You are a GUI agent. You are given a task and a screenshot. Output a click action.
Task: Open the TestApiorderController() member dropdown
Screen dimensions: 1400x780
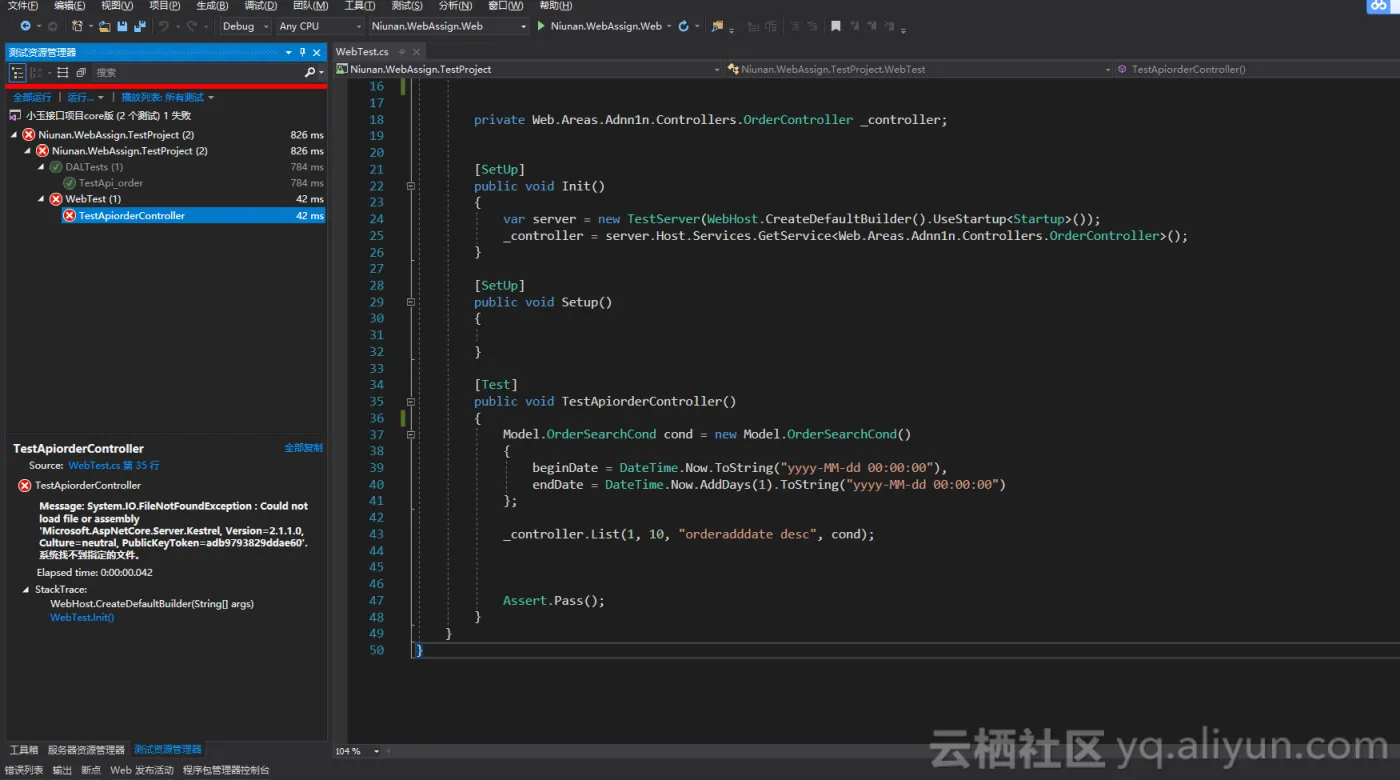(x=1250, y=69)
